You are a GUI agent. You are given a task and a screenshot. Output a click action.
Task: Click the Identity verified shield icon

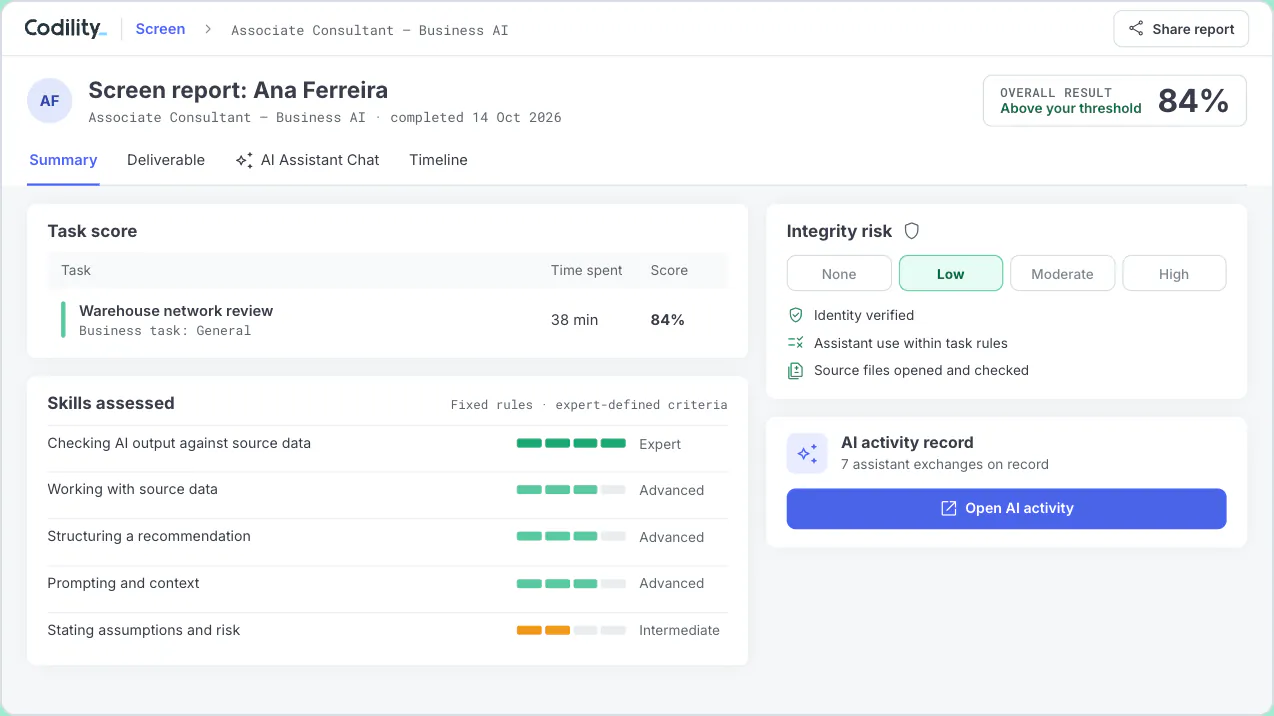point(796,315)
